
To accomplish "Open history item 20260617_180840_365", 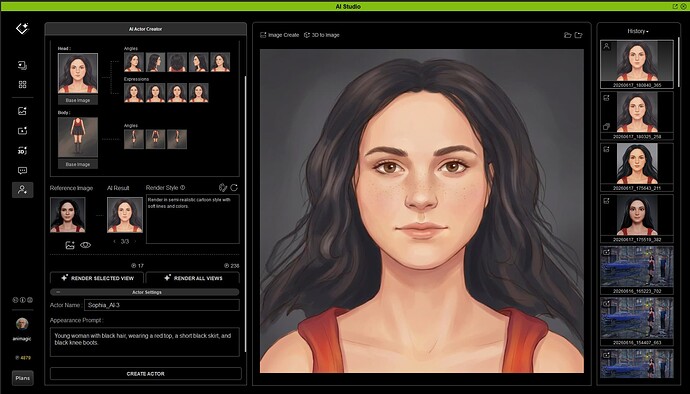I will pyautogui.click(x=637, y=64).
